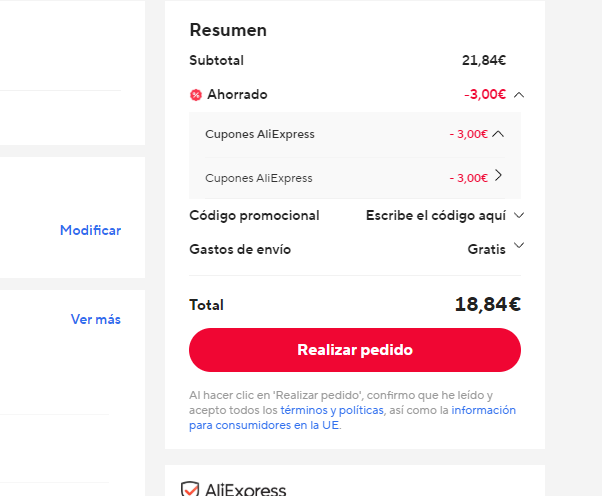Image resolution: width=602 pixels, height=496 pixels.
Task: Open the second Cupones AliExpress row arrow
Action: tap(498, 175)
